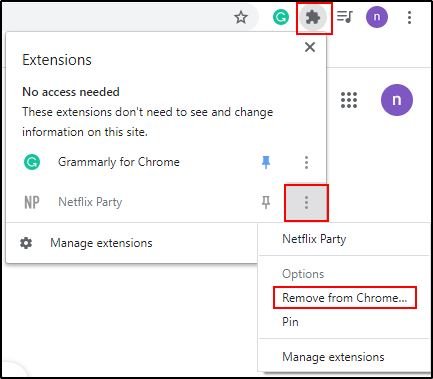Click the address bar field
433x379 pixels.
pyautogui.click(x=130, y=16)
